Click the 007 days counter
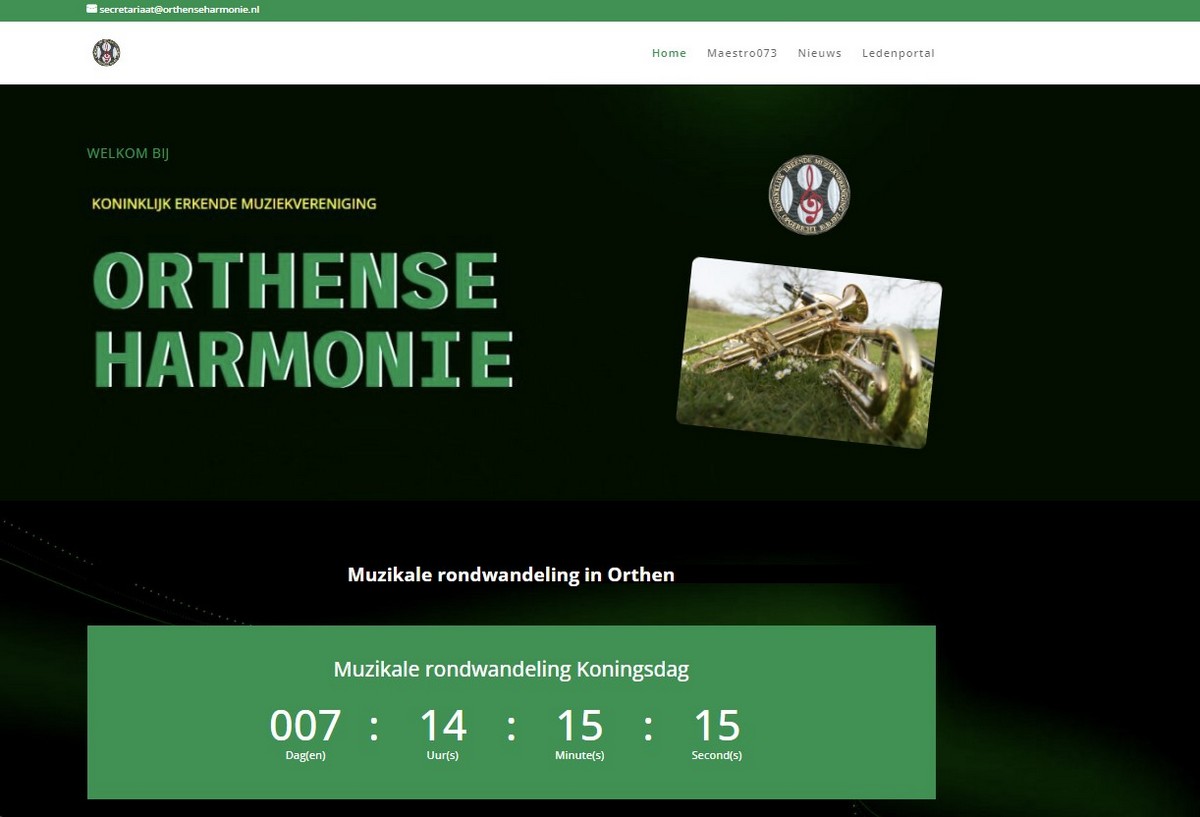This screenshot has width=1200, height=817. click(305, 725)
